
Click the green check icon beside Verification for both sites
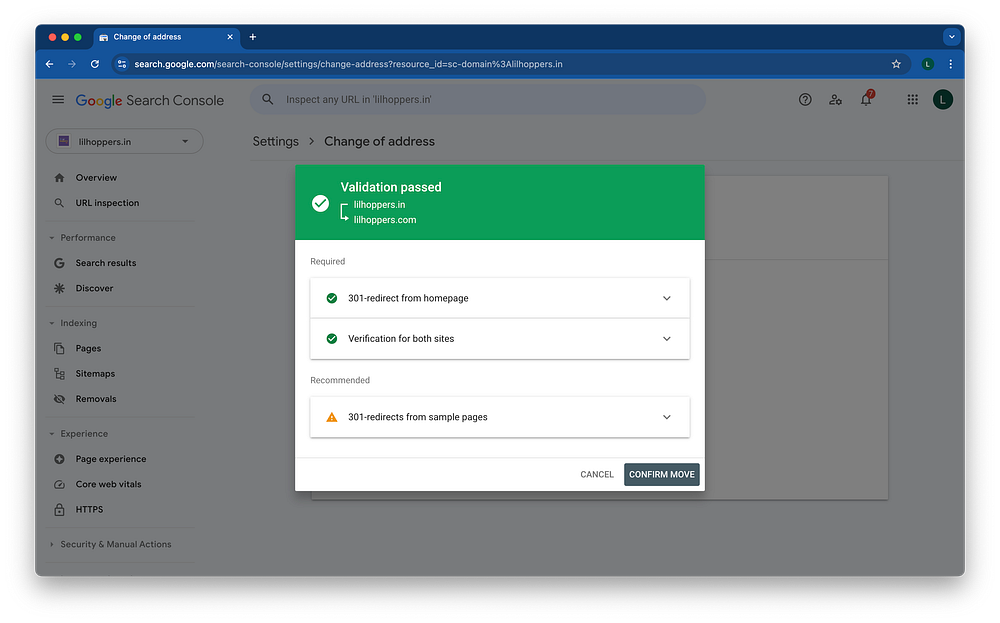click(332, 339)
